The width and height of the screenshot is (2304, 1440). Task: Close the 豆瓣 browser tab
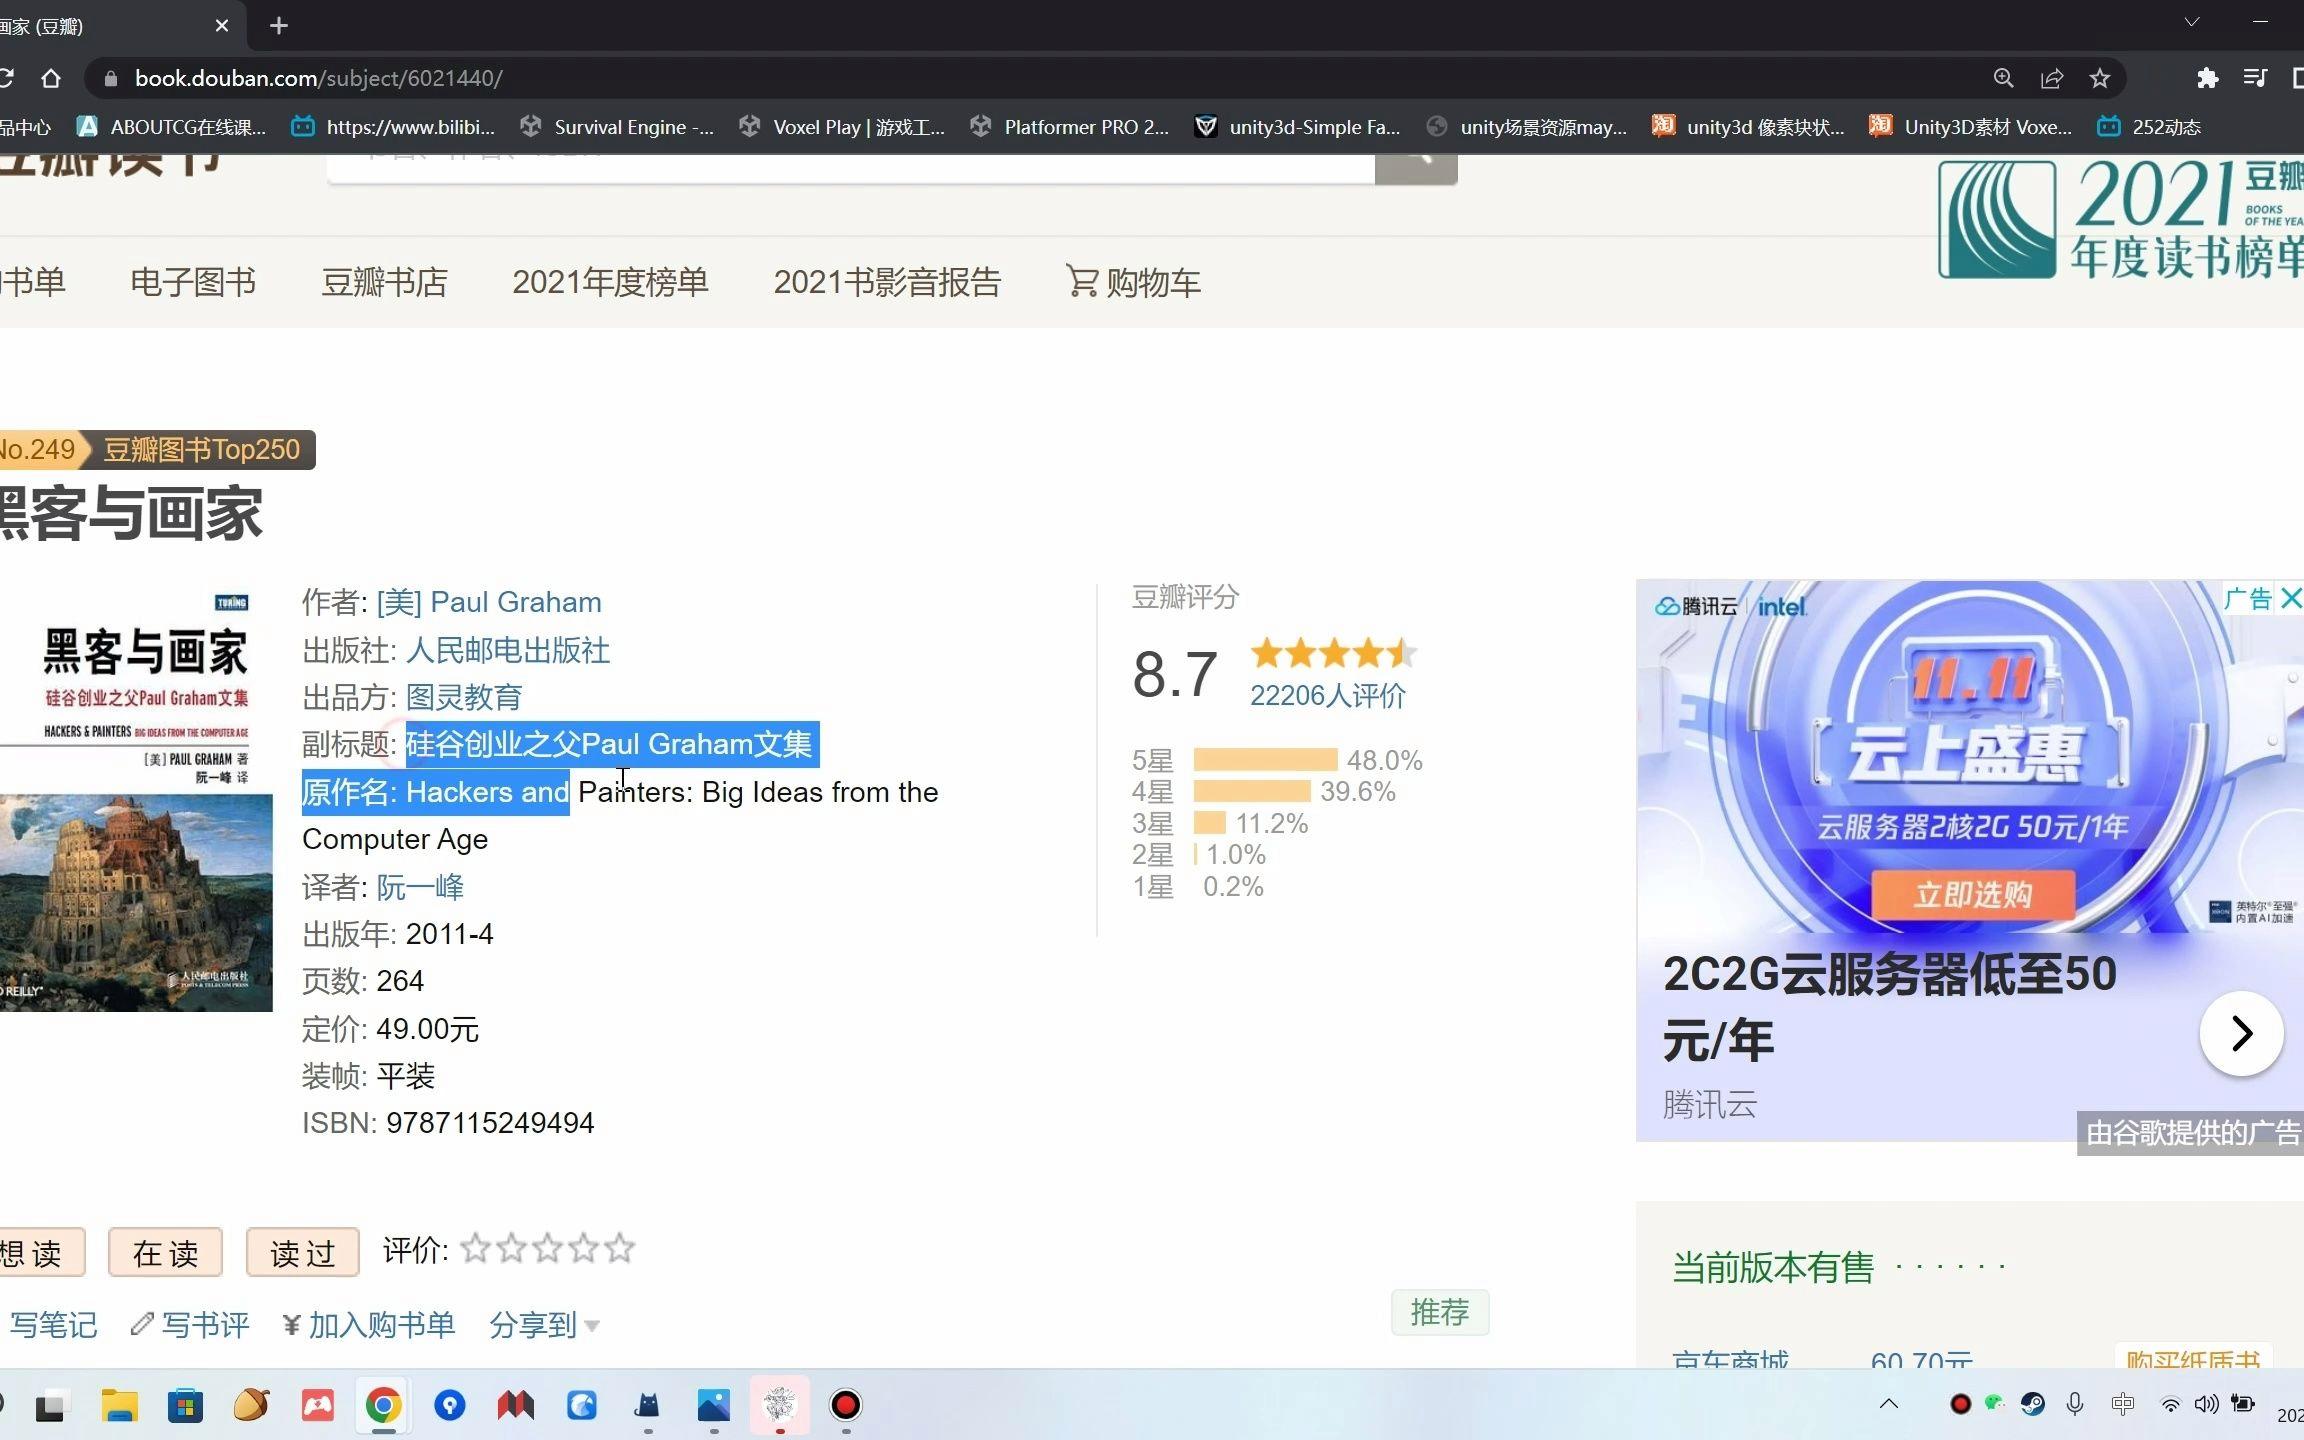222,26
